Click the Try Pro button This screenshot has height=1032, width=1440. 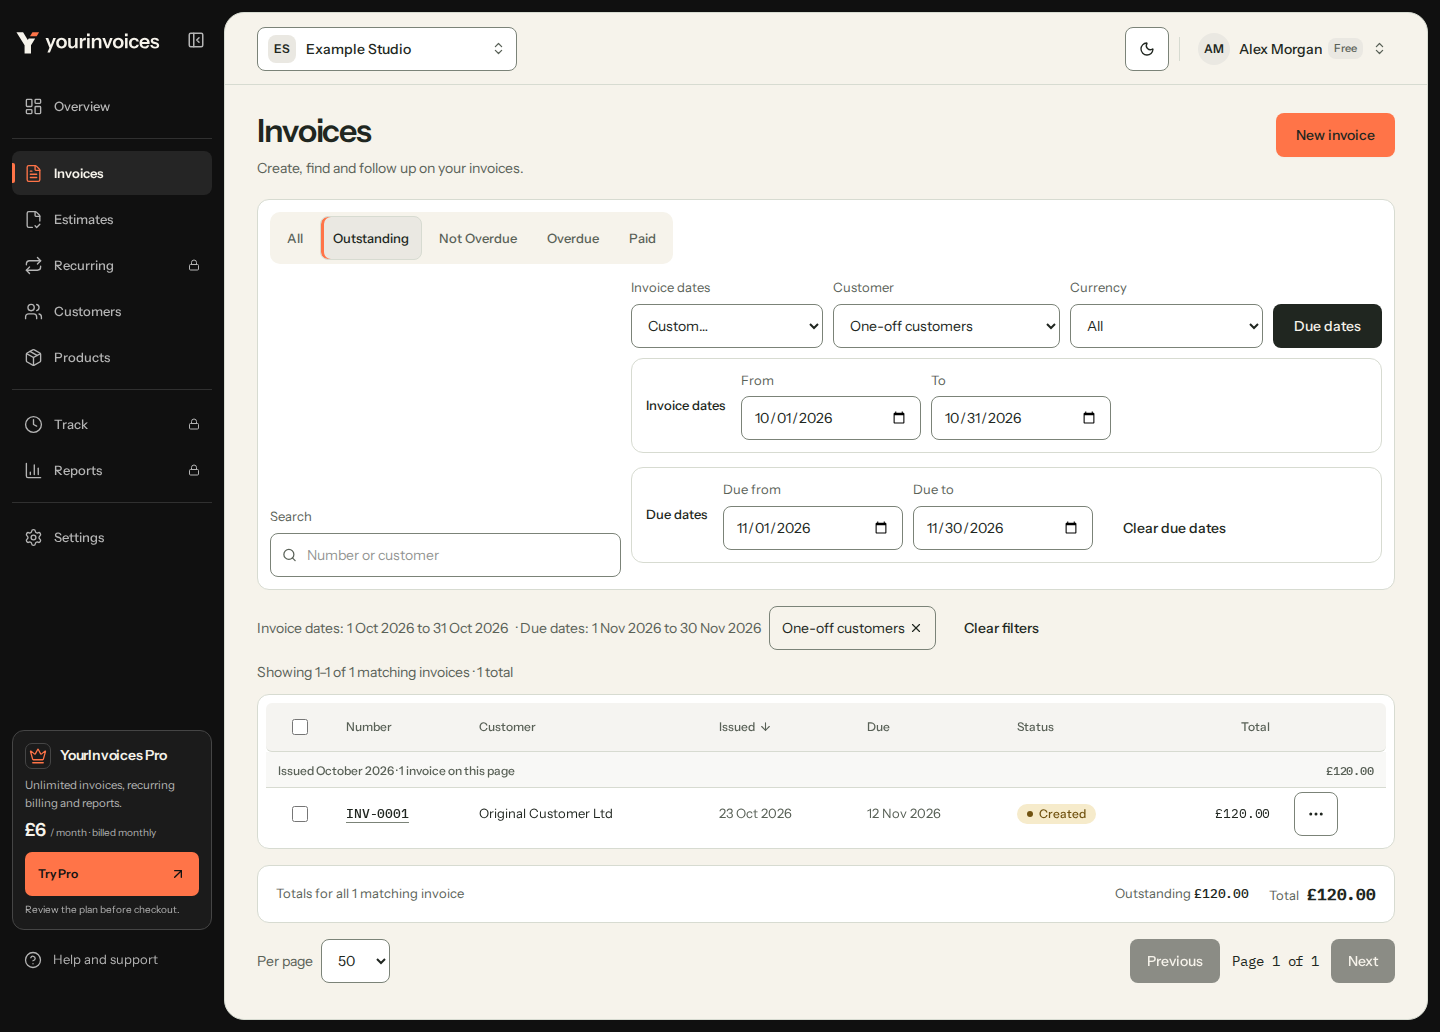click(x=112, y=874)
